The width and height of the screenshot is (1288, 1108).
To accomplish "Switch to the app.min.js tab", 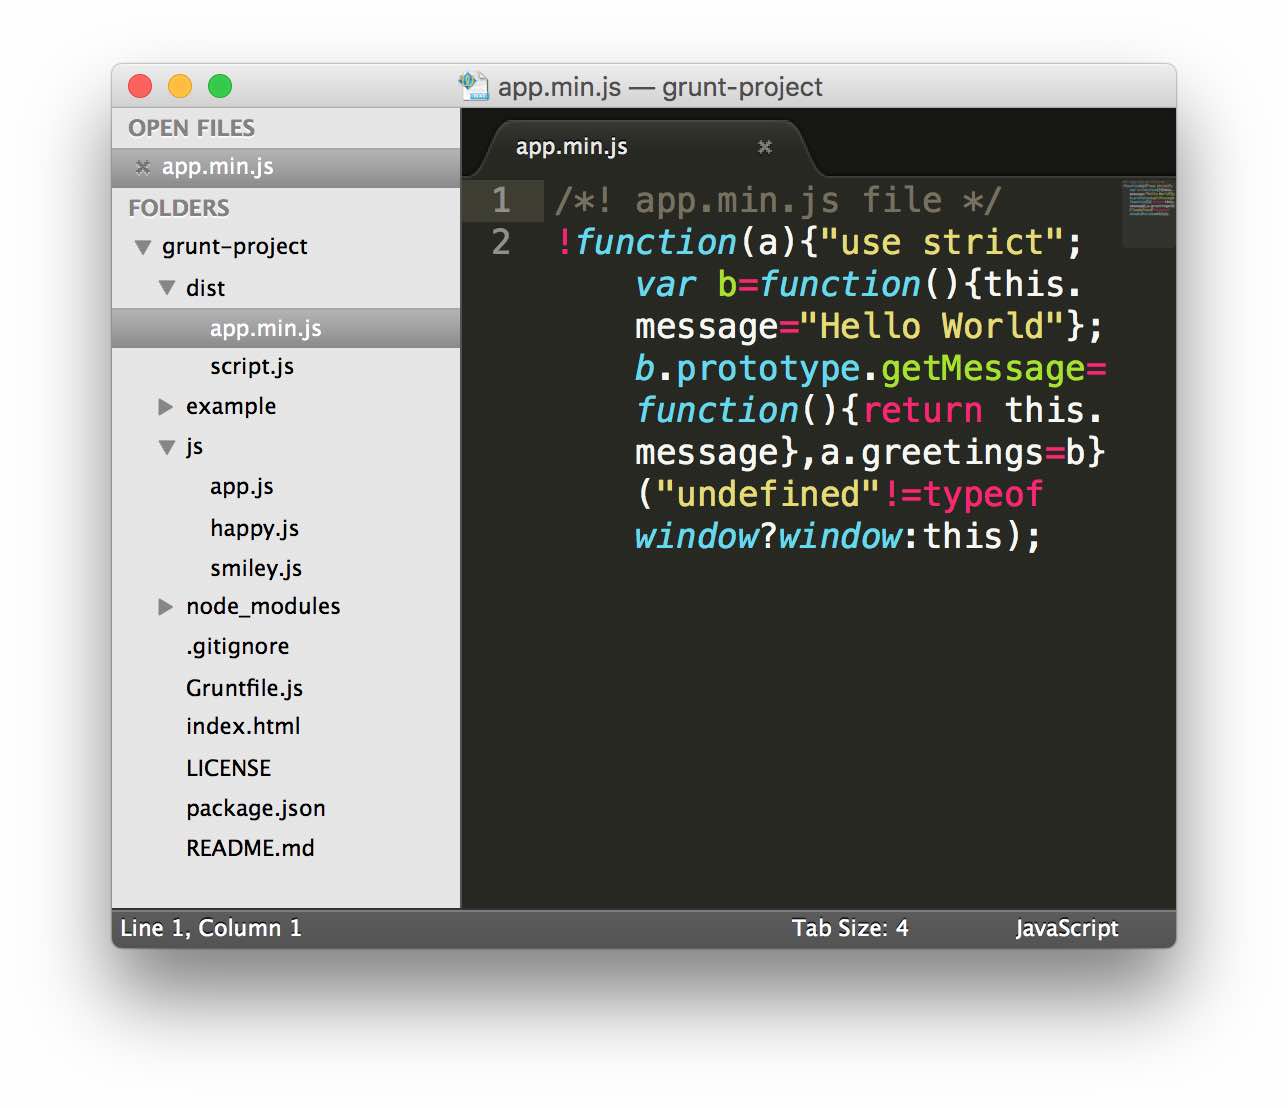I will (x=570, y=146).
